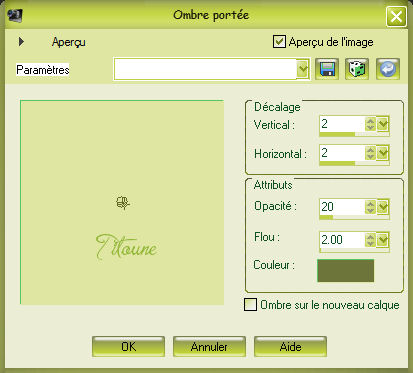Click inside the Opacité value field
Screen dimensions: 413x373
point(342,207)
